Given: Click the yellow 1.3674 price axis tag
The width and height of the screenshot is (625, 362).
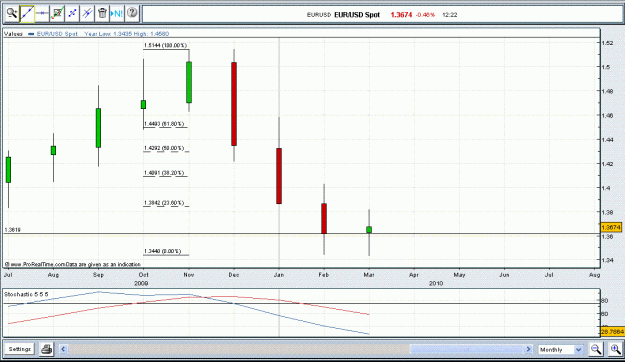Looking at the screenshot, I should 611,227.
